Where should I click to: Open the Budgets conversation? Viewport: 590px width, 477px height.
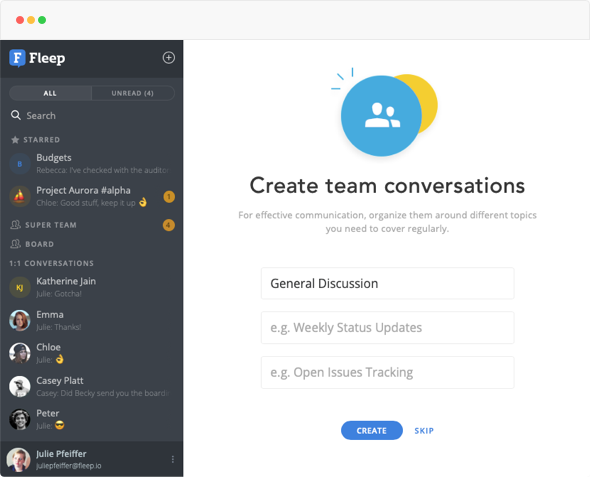click(92, 164)
